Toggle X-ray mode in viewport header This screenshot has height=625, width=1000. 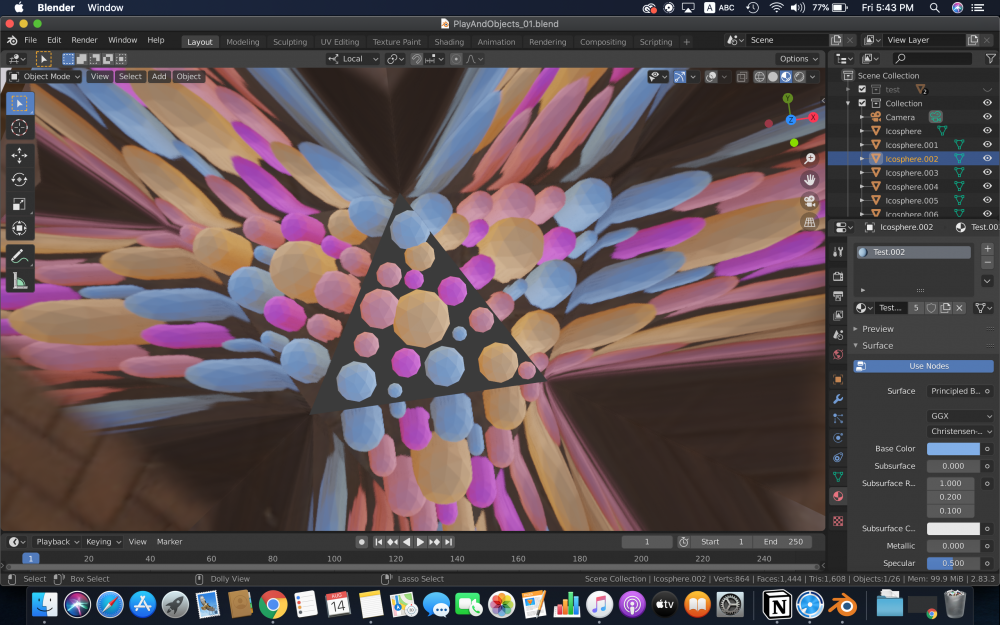click(x=742, y=77)
